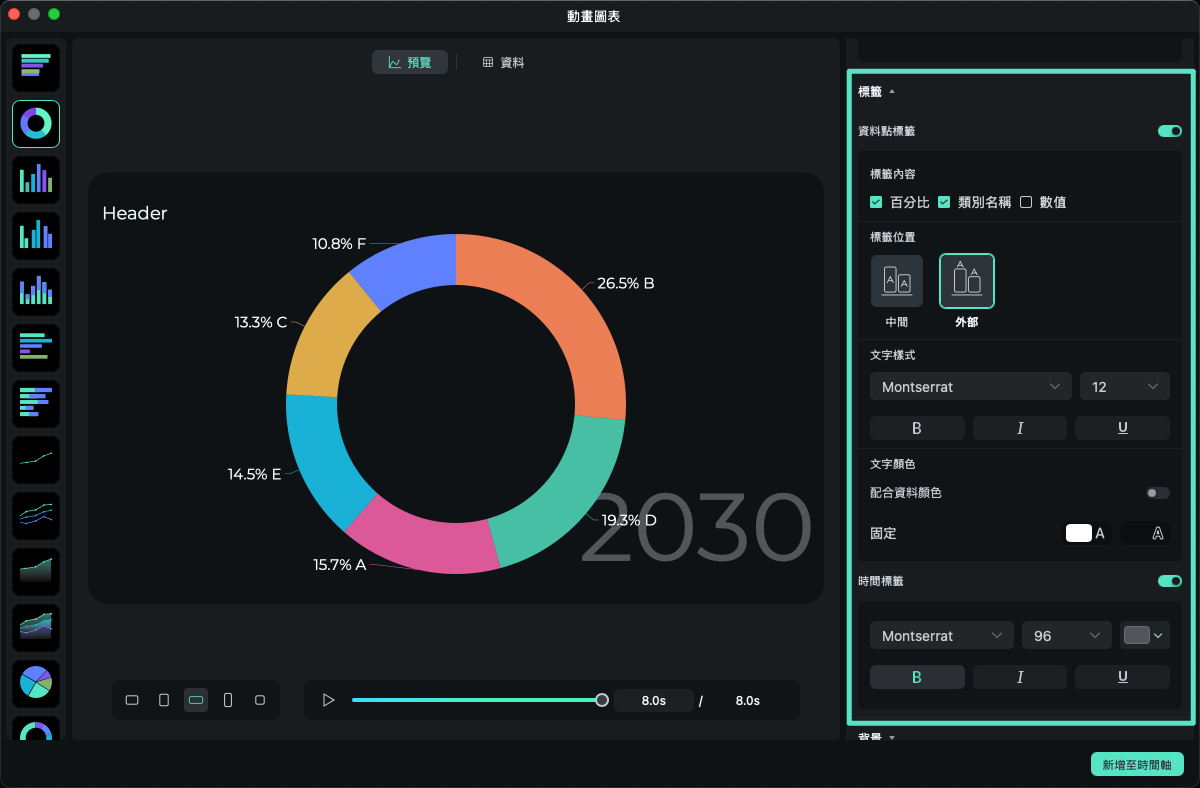Uncheck the 百分比 checkbox
Image resolution: width=1200 pixels, height=788 pixels.
tap(876, 202)
